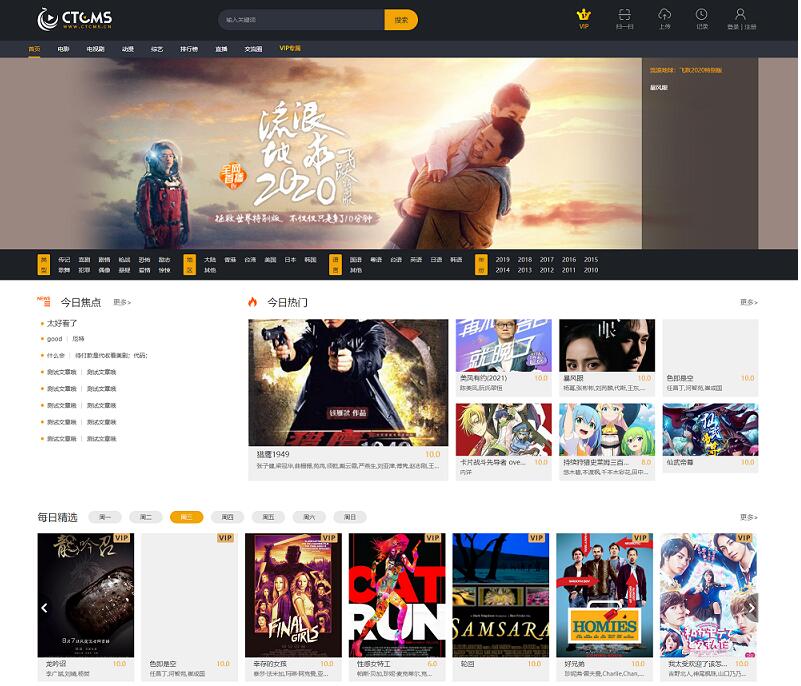
Task: Open the Homies poster
Action: [x=604, y=595]
